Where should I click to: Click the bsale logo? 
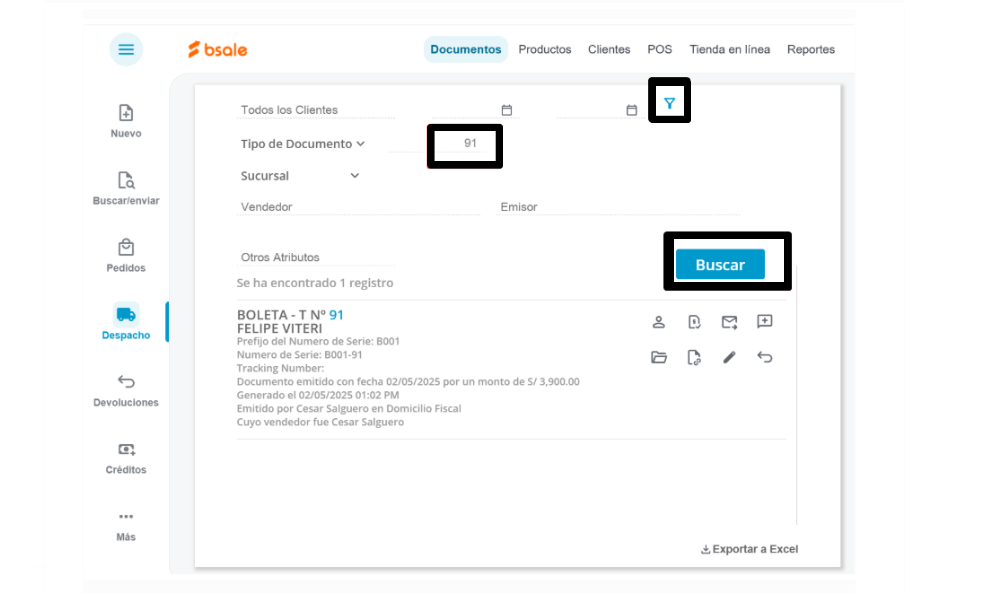(218, 50)
